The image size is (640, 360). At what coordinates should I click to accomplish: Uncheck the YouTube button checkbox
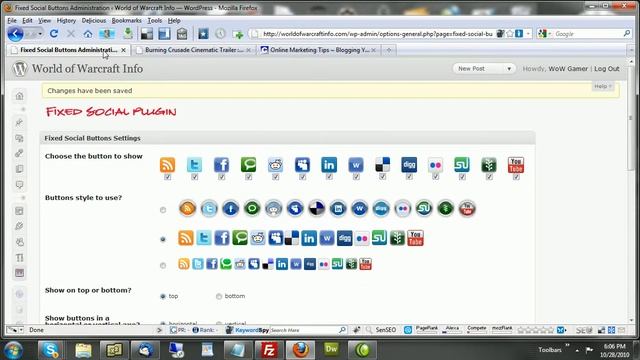[x=516, y=177]
